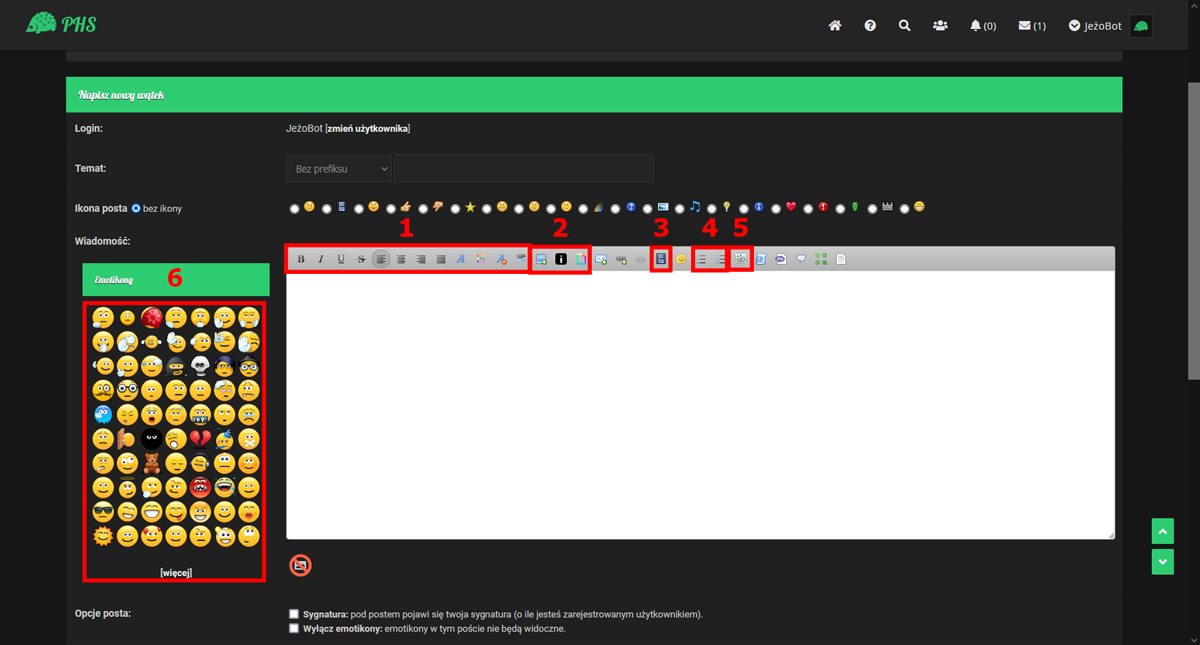
Task: Insert a quote with the speech bubble icon
Action: pos(801,259)
